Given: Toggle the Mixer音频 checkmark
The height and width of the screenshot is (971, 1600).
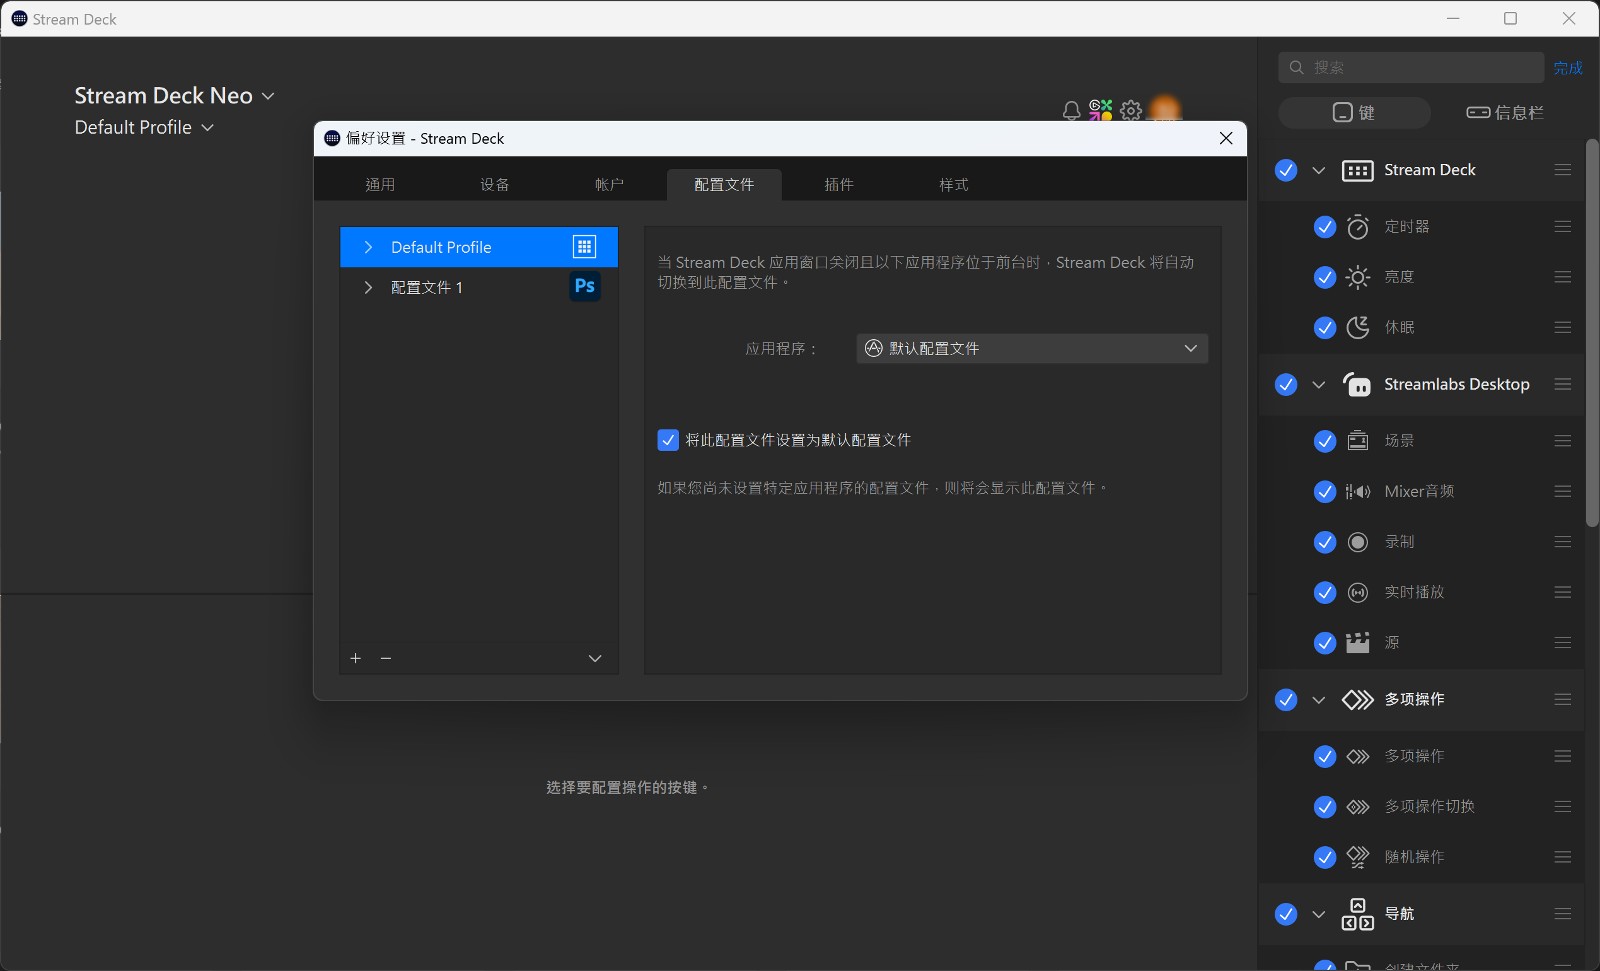Looking at the screenshot, I should [x=1325, y=491].
